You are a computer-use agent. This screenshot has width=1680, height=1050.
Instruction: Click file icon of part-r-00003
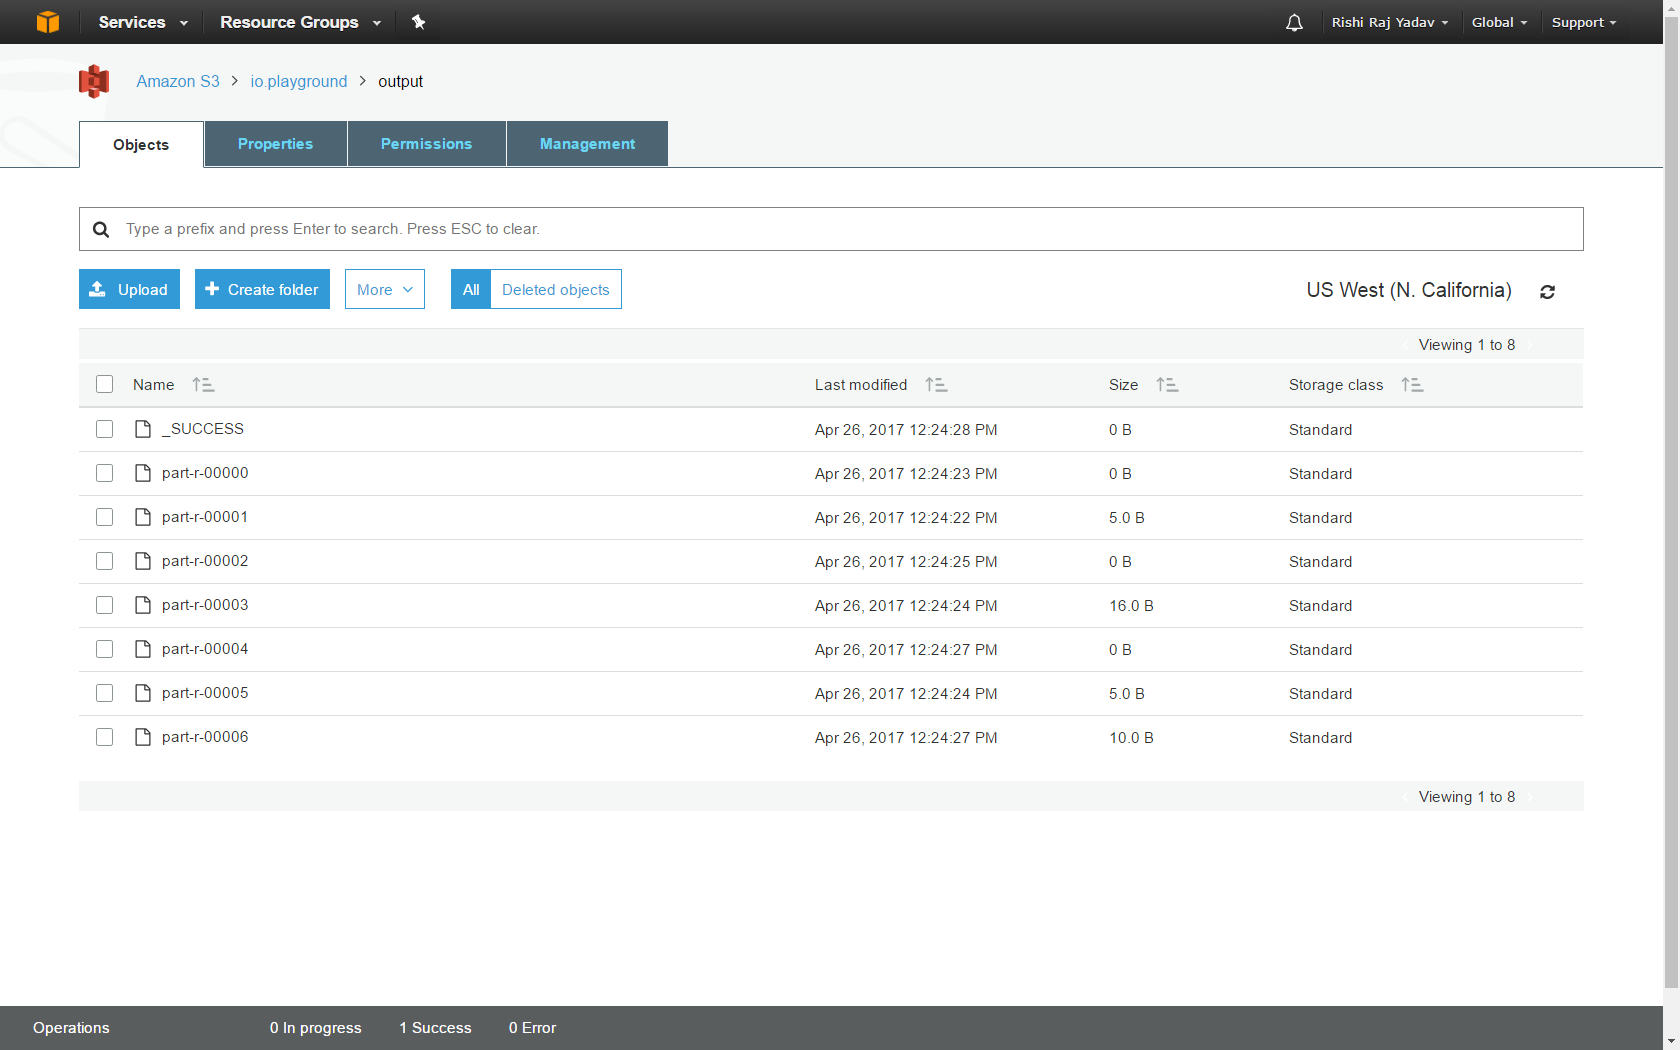pos(143,605)
